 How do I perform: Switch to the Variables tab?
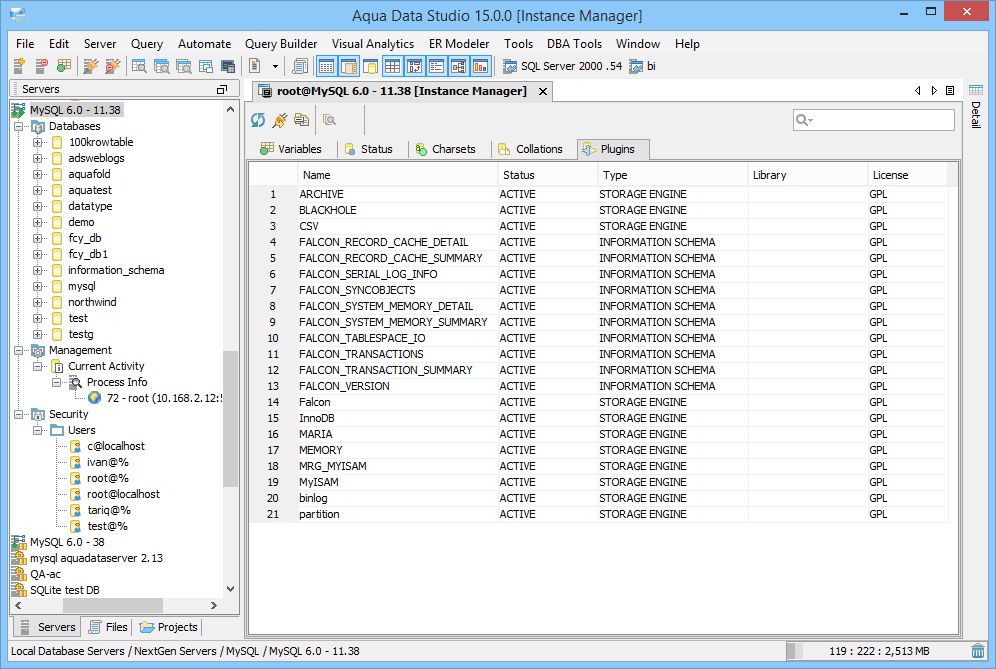[292, 149]
